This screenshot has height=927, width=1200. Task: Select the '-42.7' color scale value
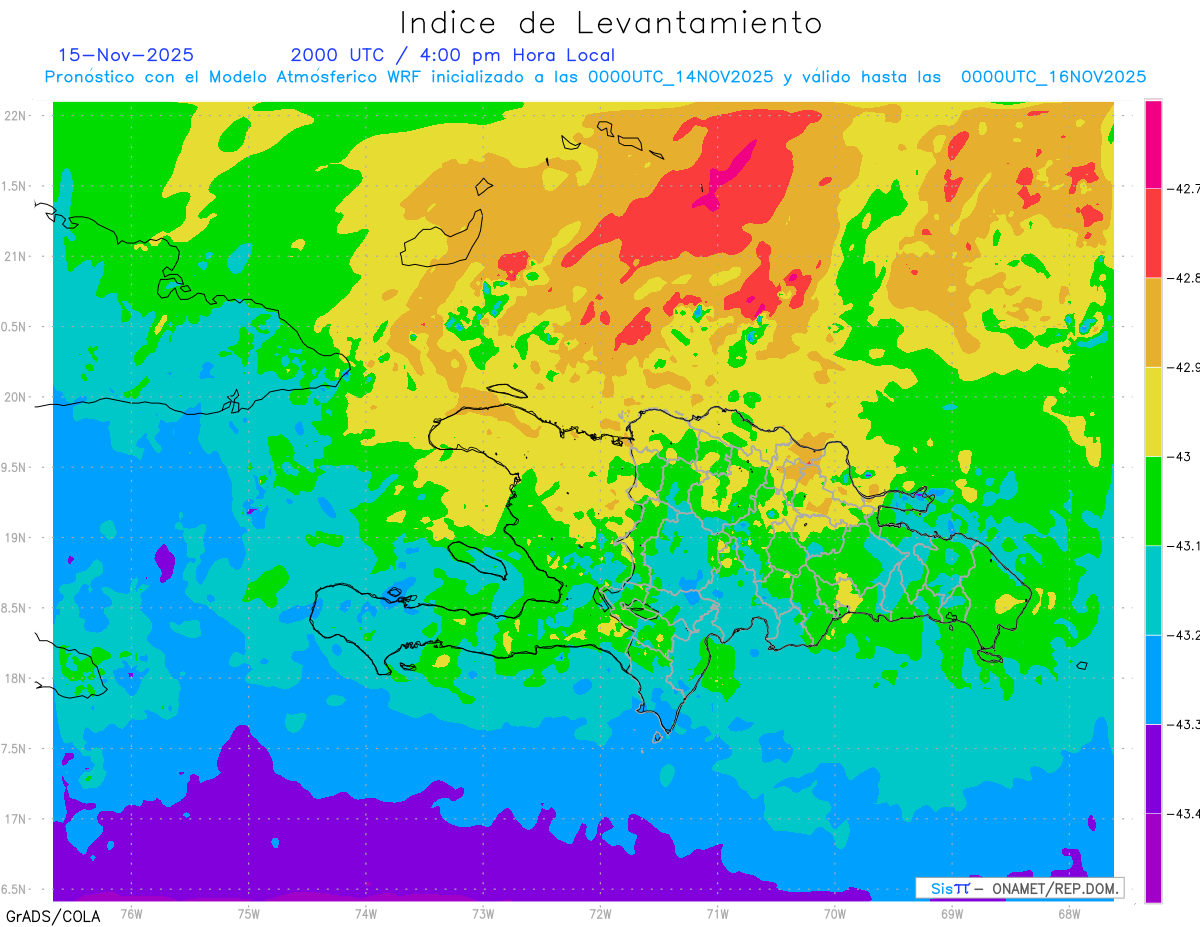pyautogui.click(x=1183, y=188)
